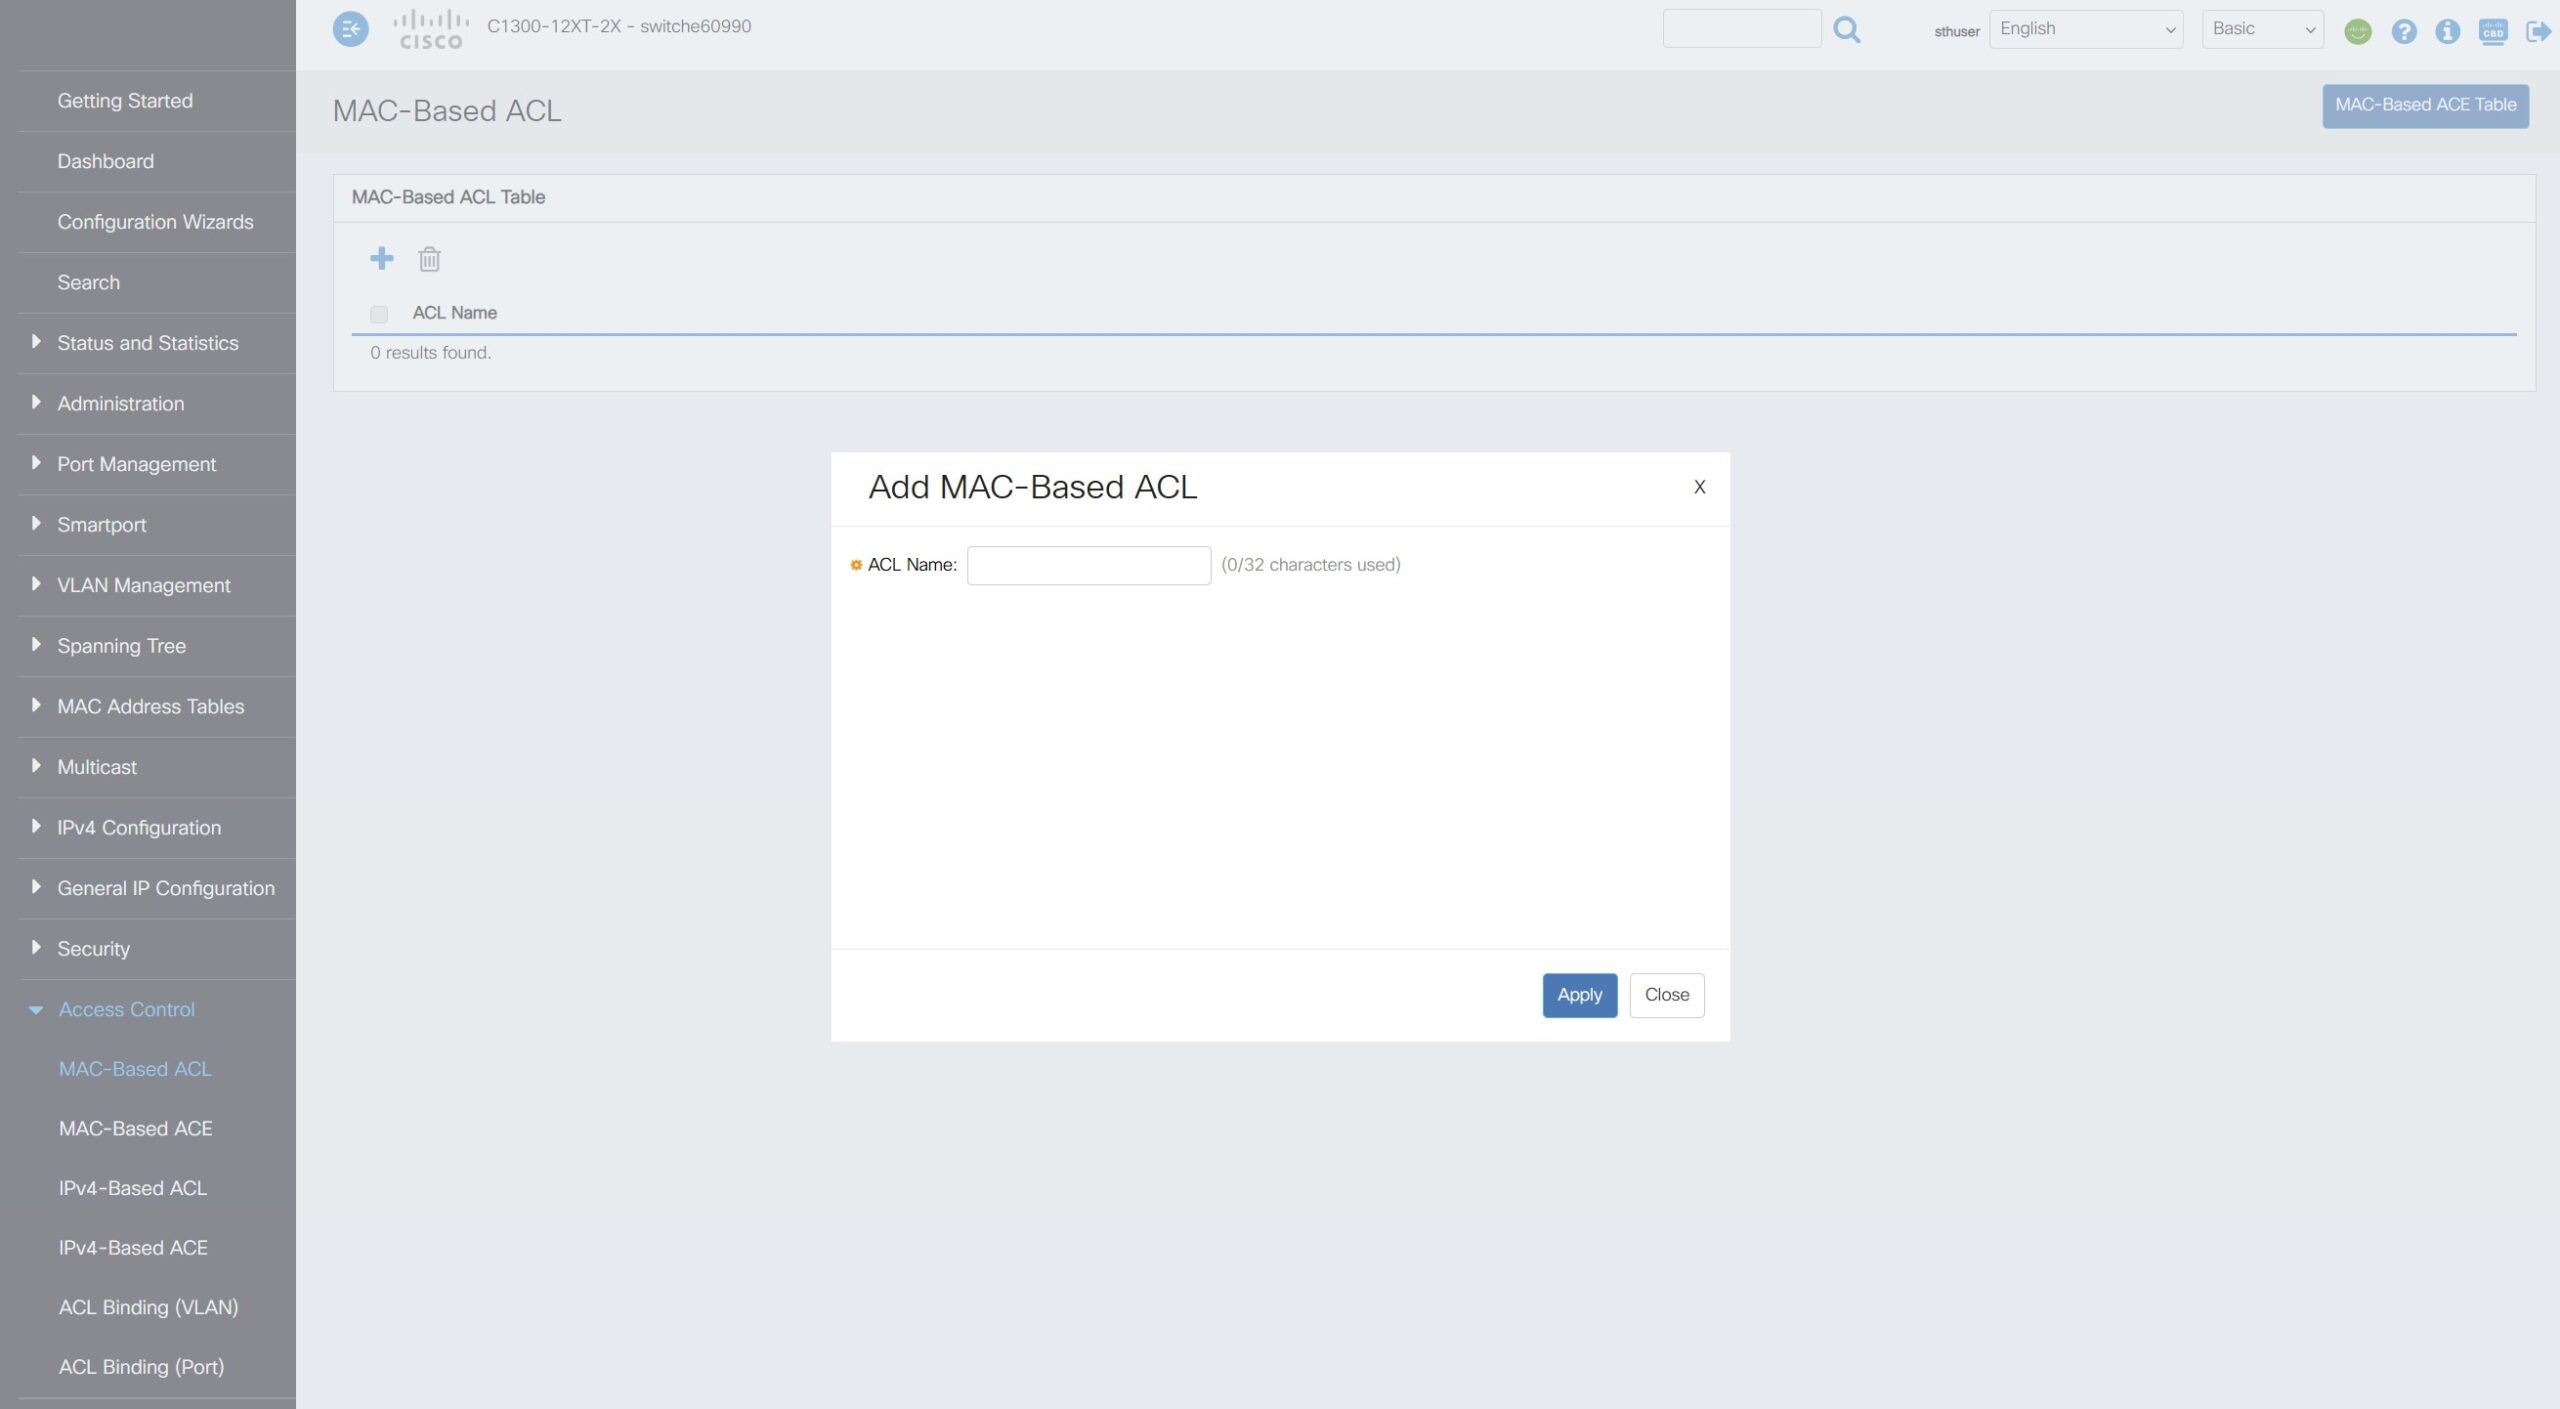
Task: Click the trash delete icon
Action: pos(429,260)
